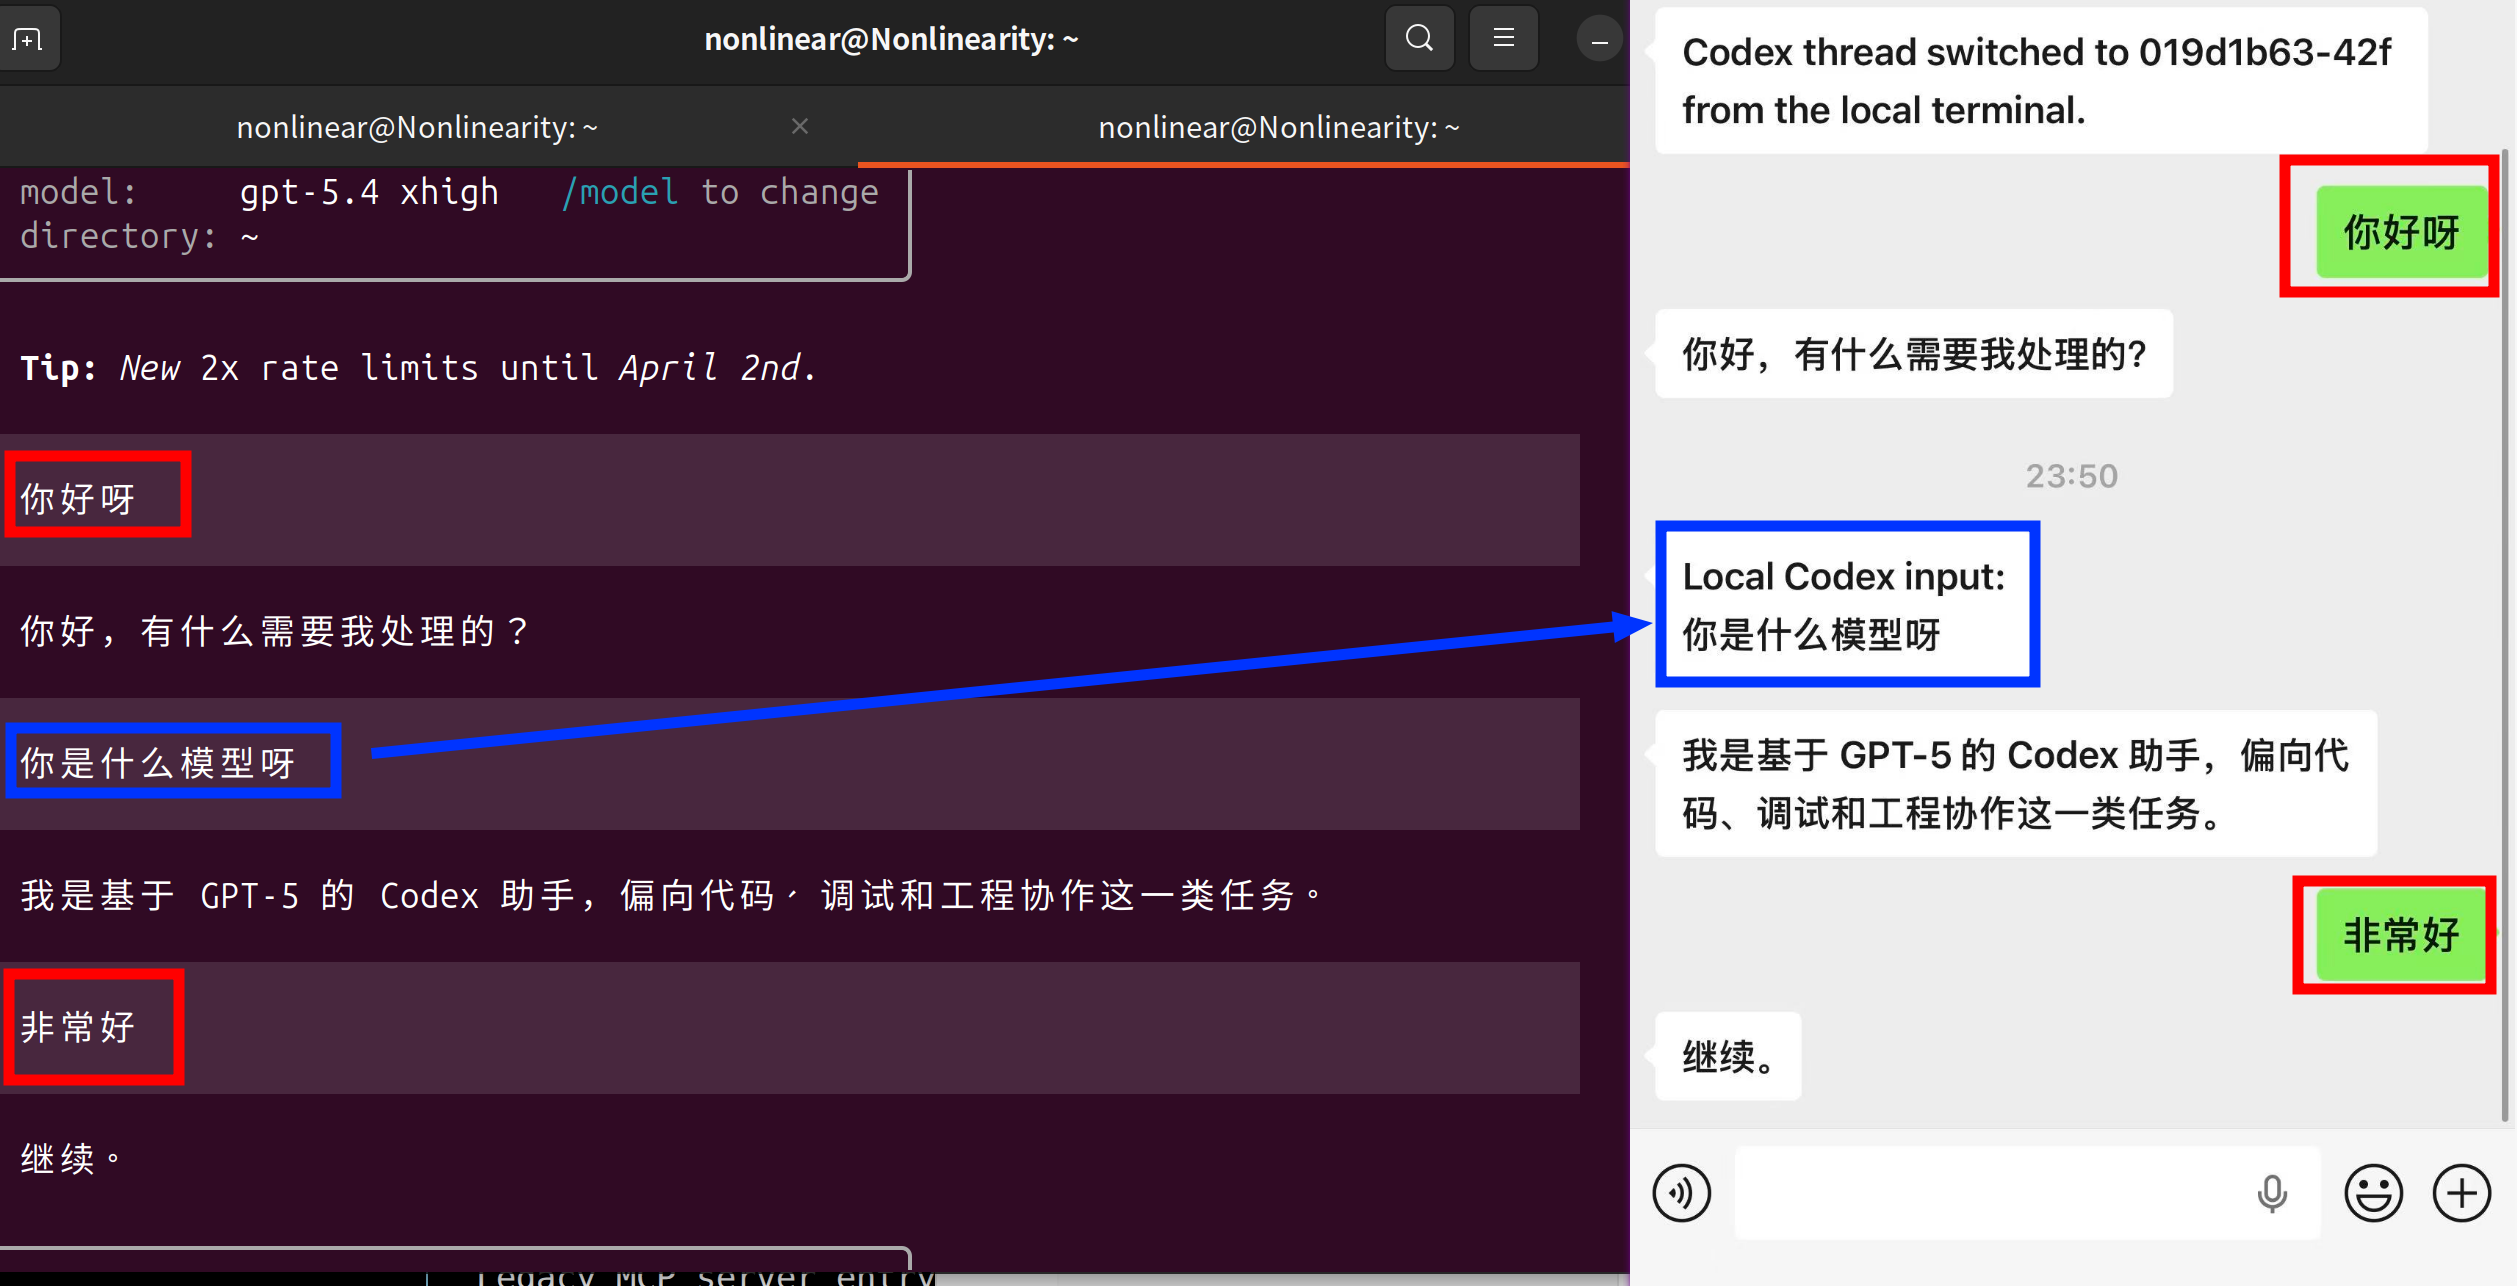
Task: Open the terminal search with the magnifier icon
Action: pos(1418,38)
